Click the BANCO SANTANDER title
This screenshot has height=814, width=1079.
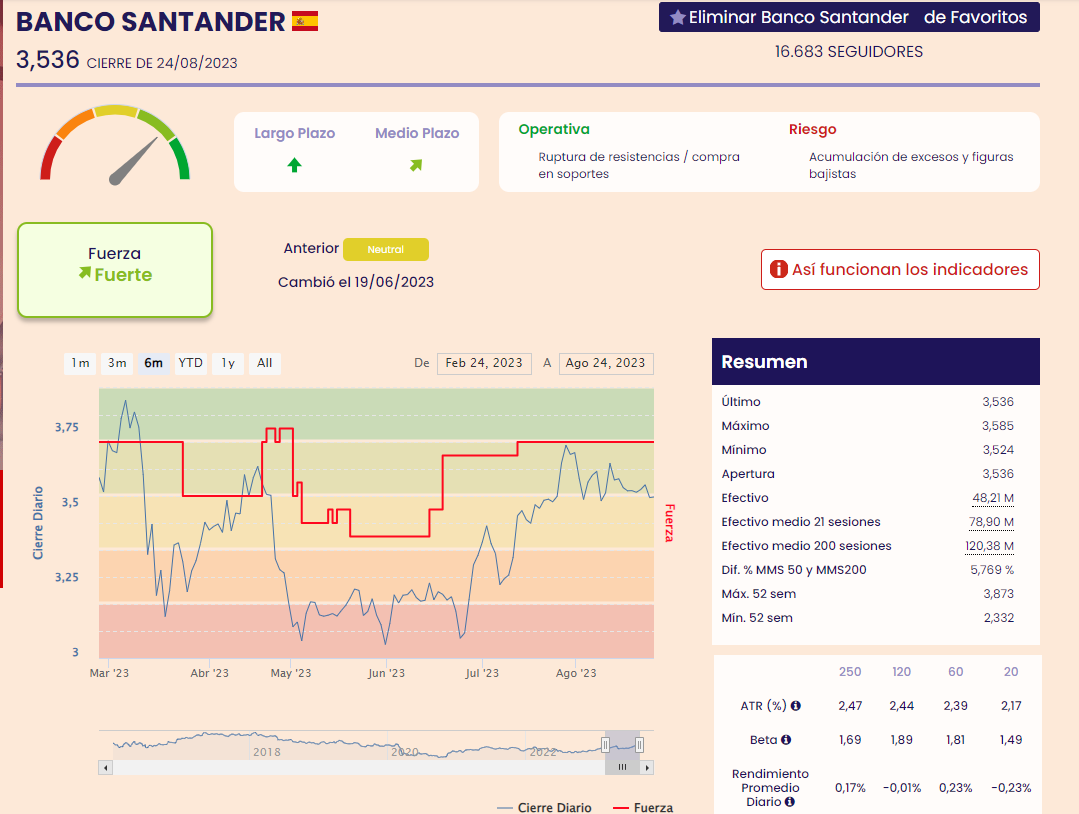point(151,22)
